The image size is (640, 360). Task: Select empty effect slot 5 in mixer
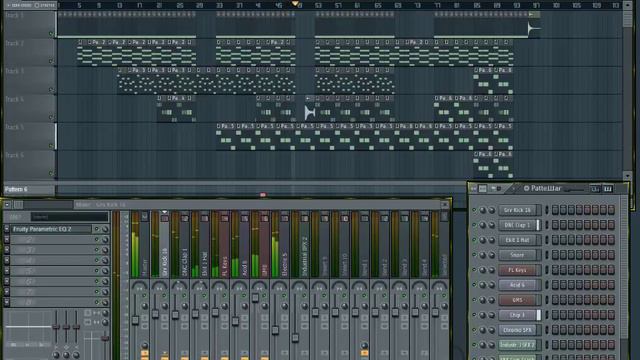pos(51,271)
